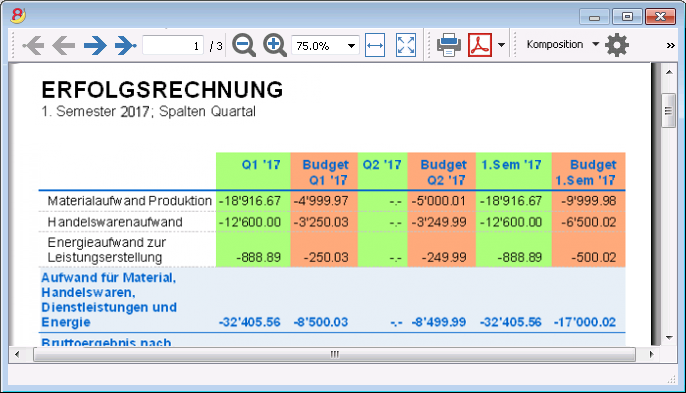This screenshot has width=686, height=393.
Task: Zoom out with the minus magnifier
Action: pyautogui.click(x=244, y=45)
